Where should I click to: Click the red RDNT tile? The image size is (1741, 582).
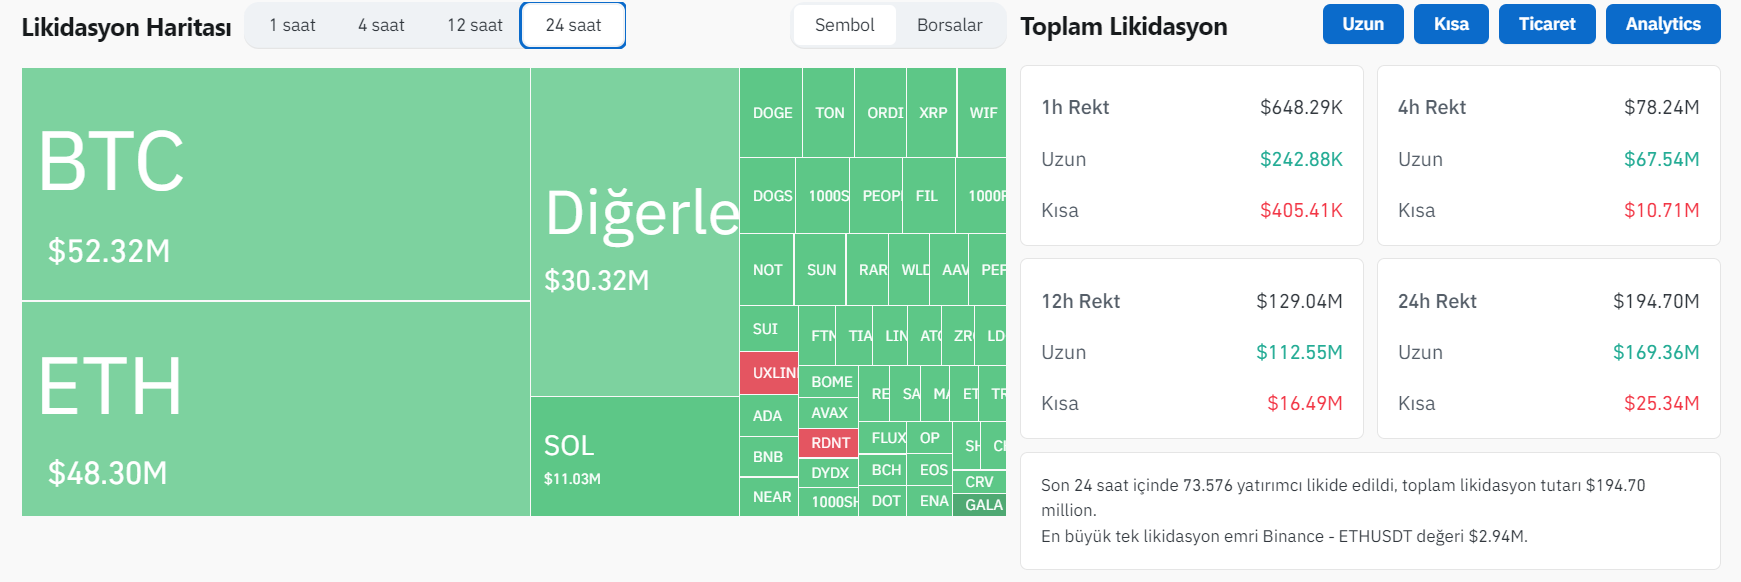coord(829,443)
